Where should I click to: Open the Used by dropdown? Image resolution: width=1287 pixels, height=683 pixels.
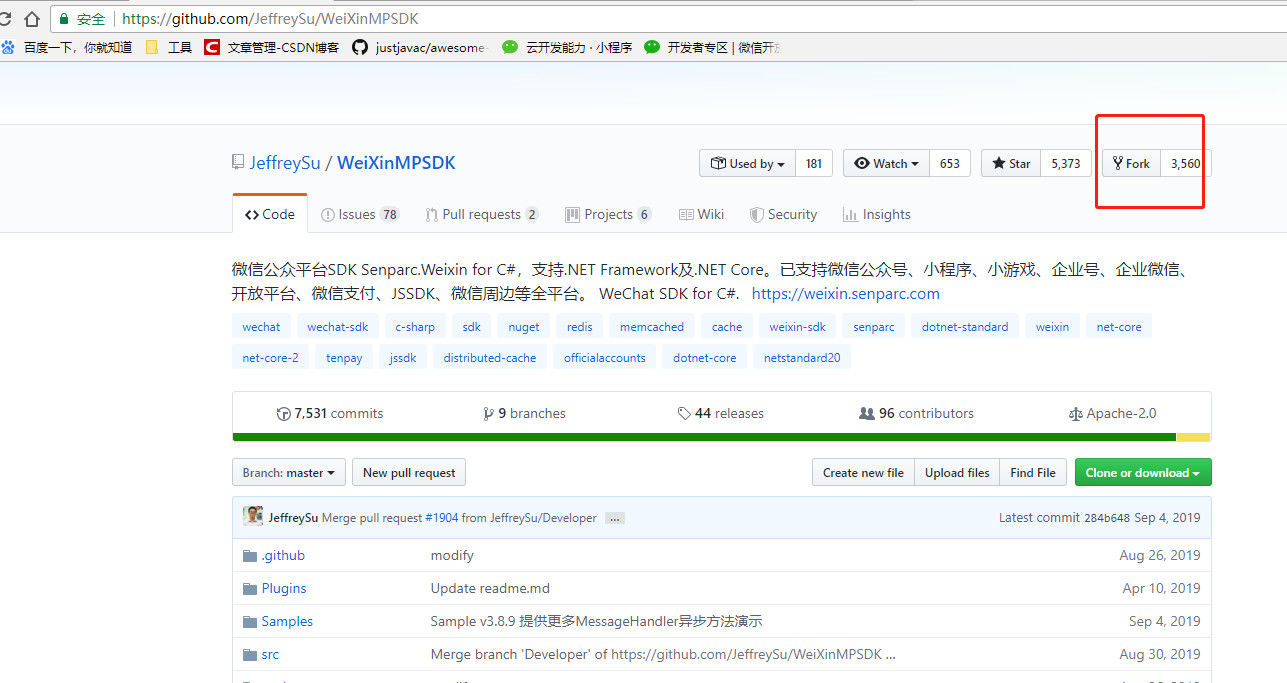pyautogui.click(x=747, y=163)
